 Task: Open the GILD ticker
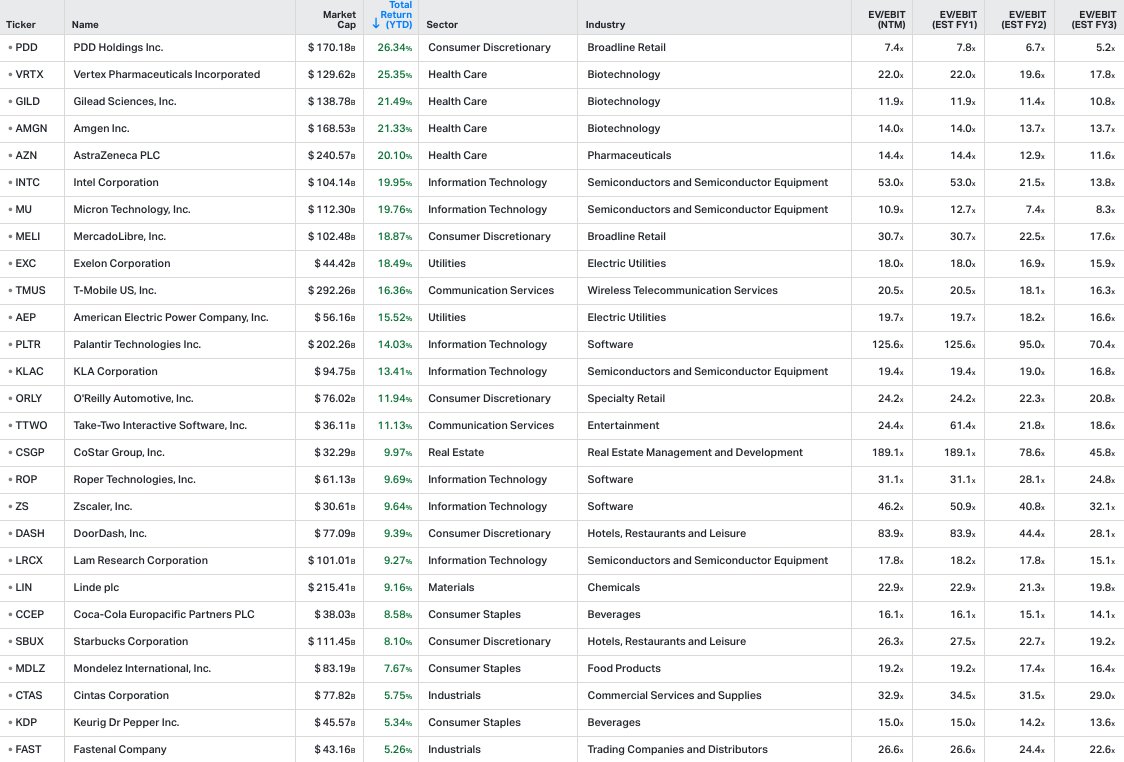coord(28,102)
